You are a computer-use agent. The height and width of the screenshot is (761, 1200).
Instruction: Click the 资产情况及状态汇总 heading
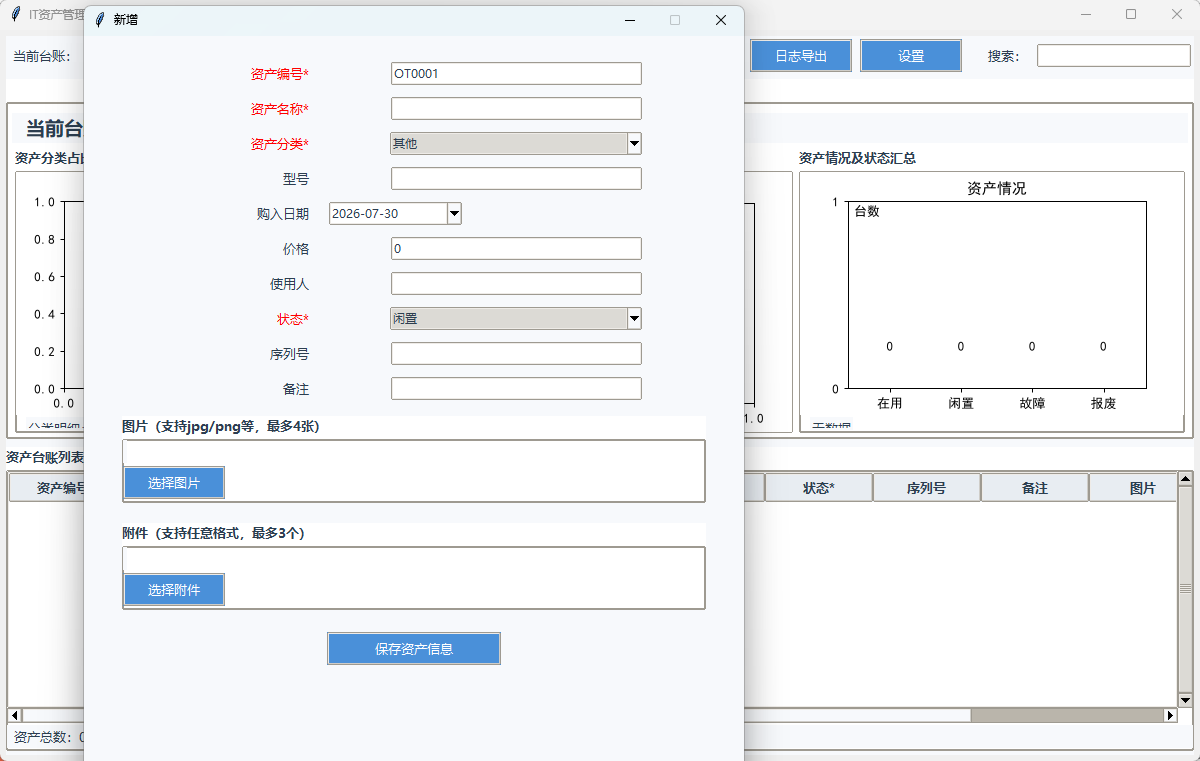coord(857,158)
